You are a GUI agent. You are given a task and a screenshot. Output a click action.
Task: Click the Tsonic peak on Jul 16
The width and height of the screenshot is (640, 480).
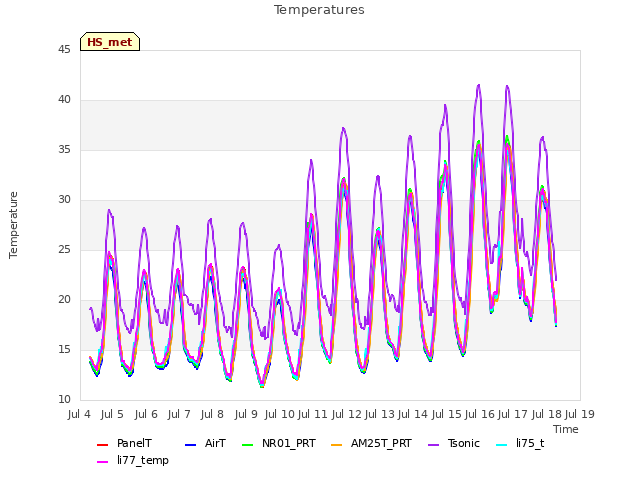pos(479,85)
